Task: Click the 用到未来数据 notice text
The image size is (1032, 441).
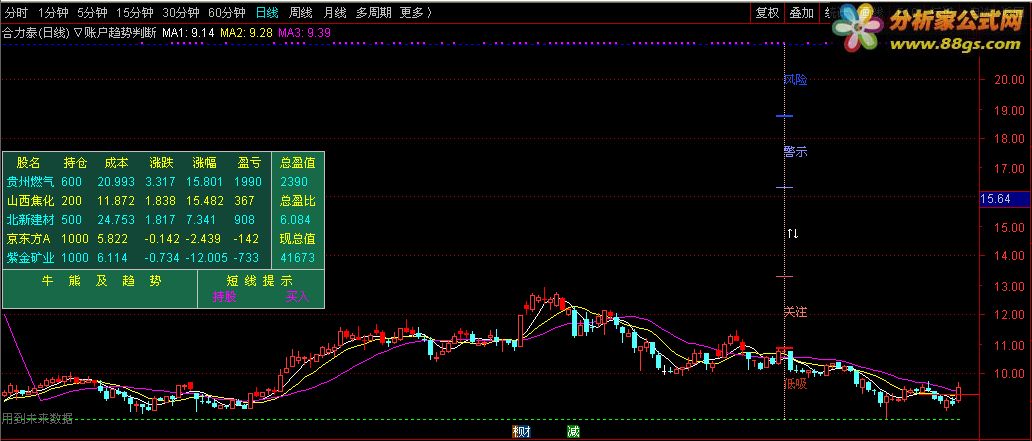Action: tap(37, 418)
